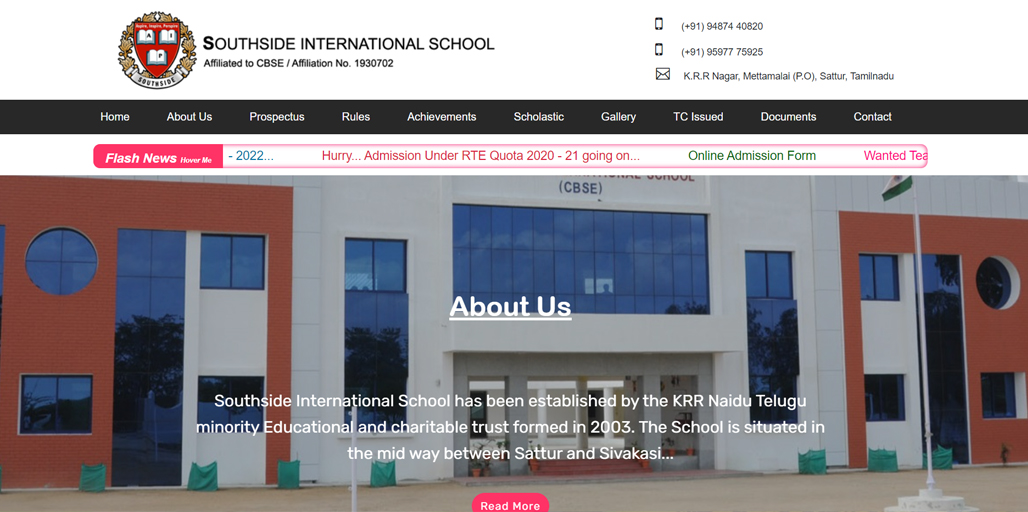
Task: Click the Wanted Teachers news item
Action: [895, 156]
